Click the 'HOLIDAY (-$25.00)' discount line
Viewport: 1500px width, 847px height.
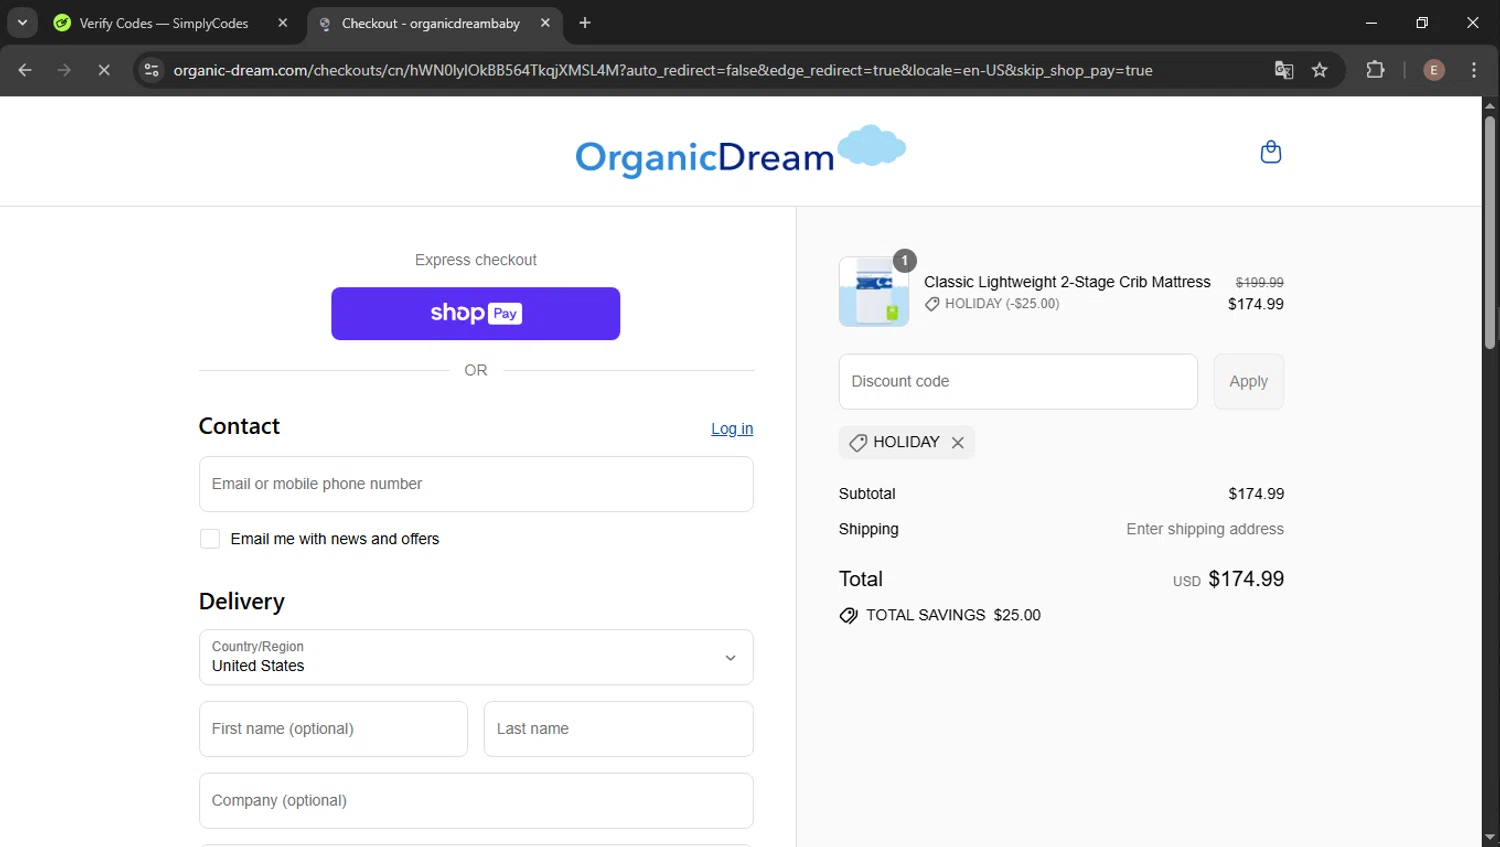click(992, 304)
